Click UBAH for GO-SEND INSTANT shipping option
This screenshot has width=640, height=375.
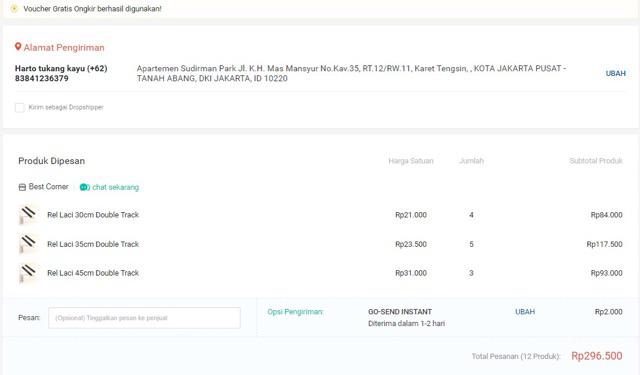pos(525,312)
